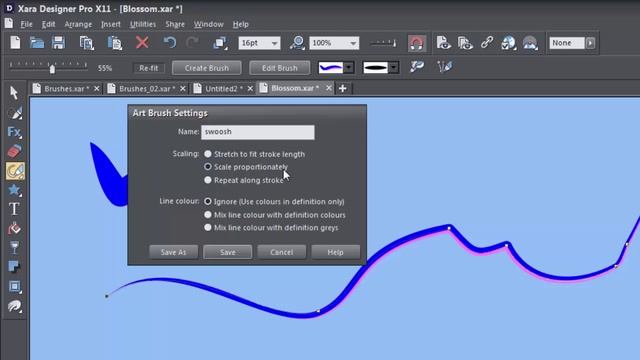Click the Paste clipboard icon
Viewport: 640px width, 360px height.
coord(115,43)
